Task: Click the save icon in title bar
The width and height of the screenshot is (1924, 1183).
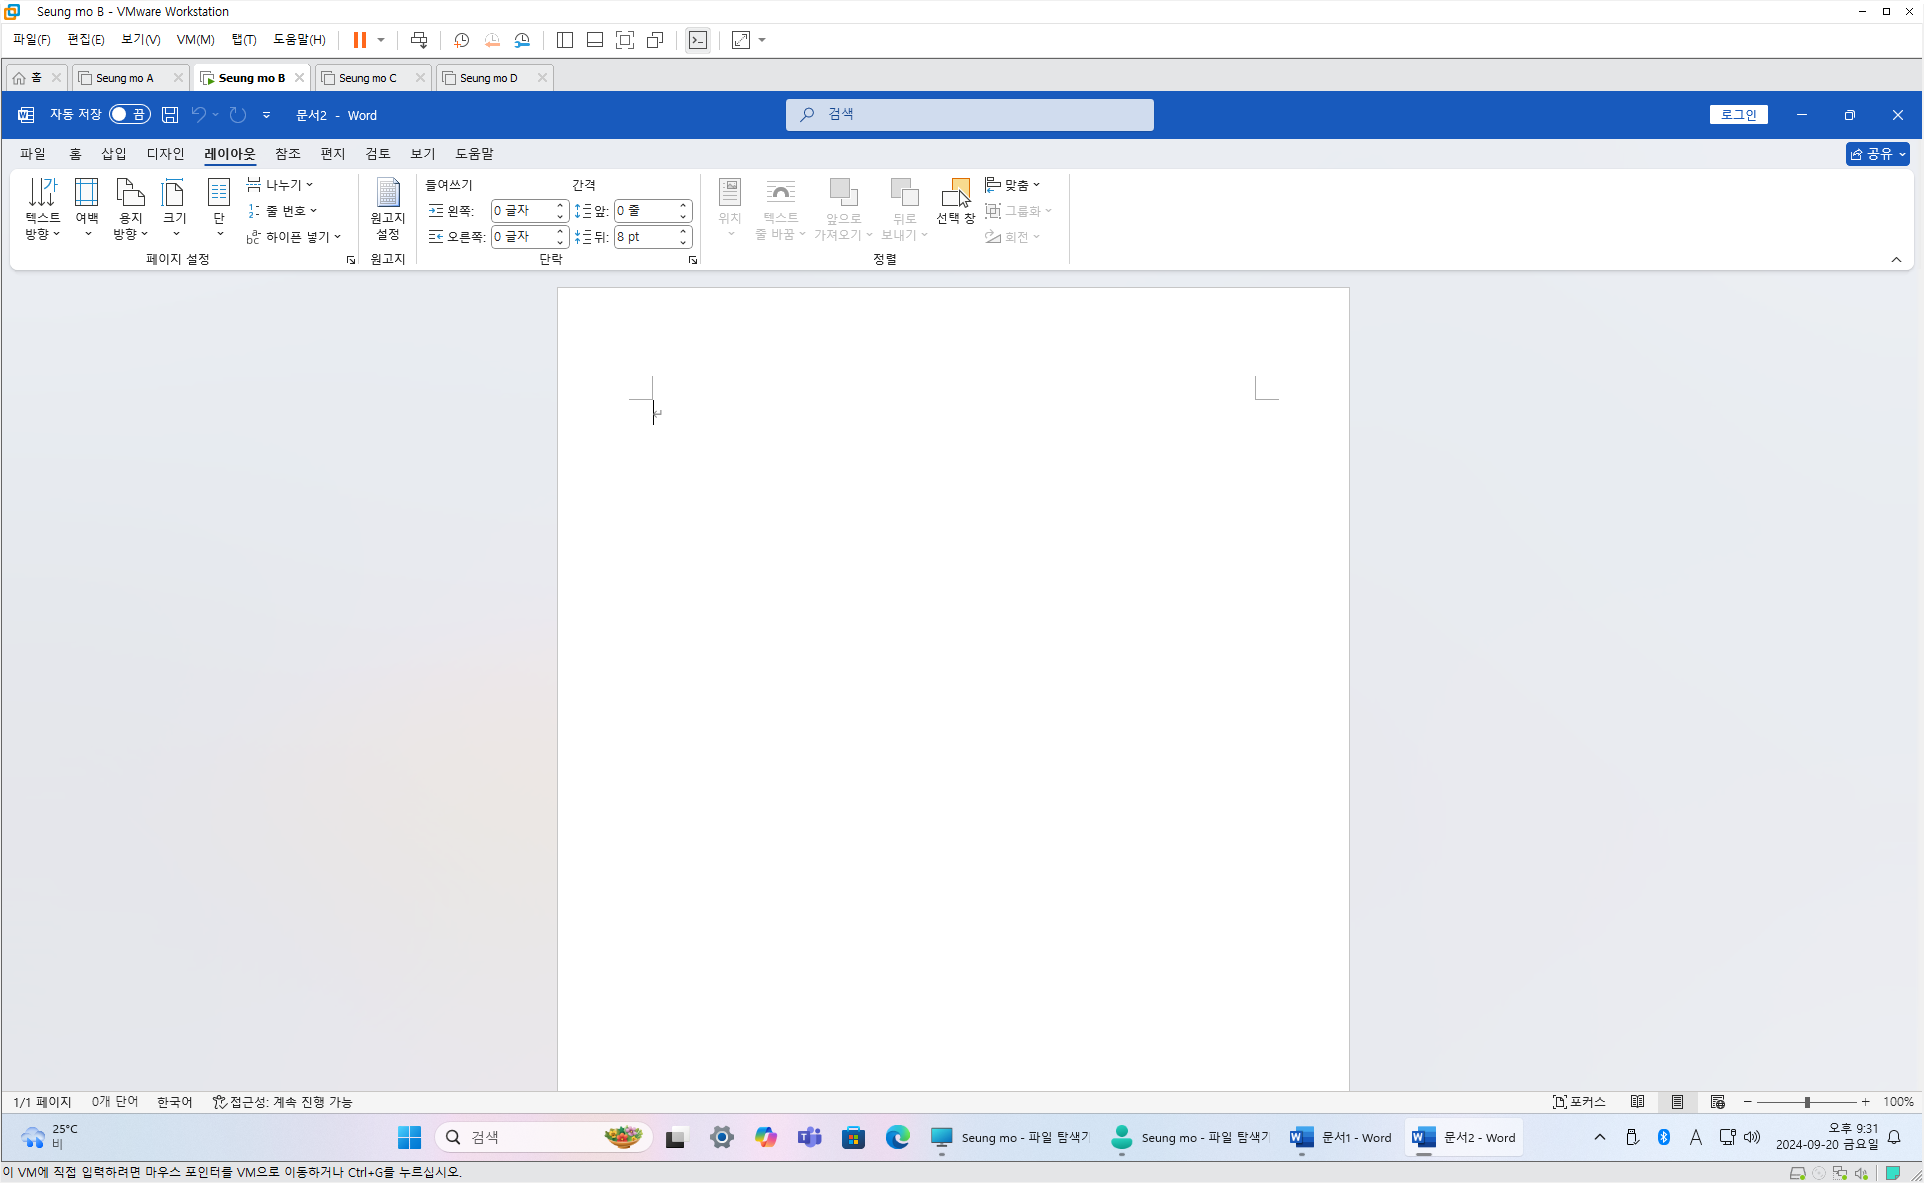Action: click(x=170, y=115)
